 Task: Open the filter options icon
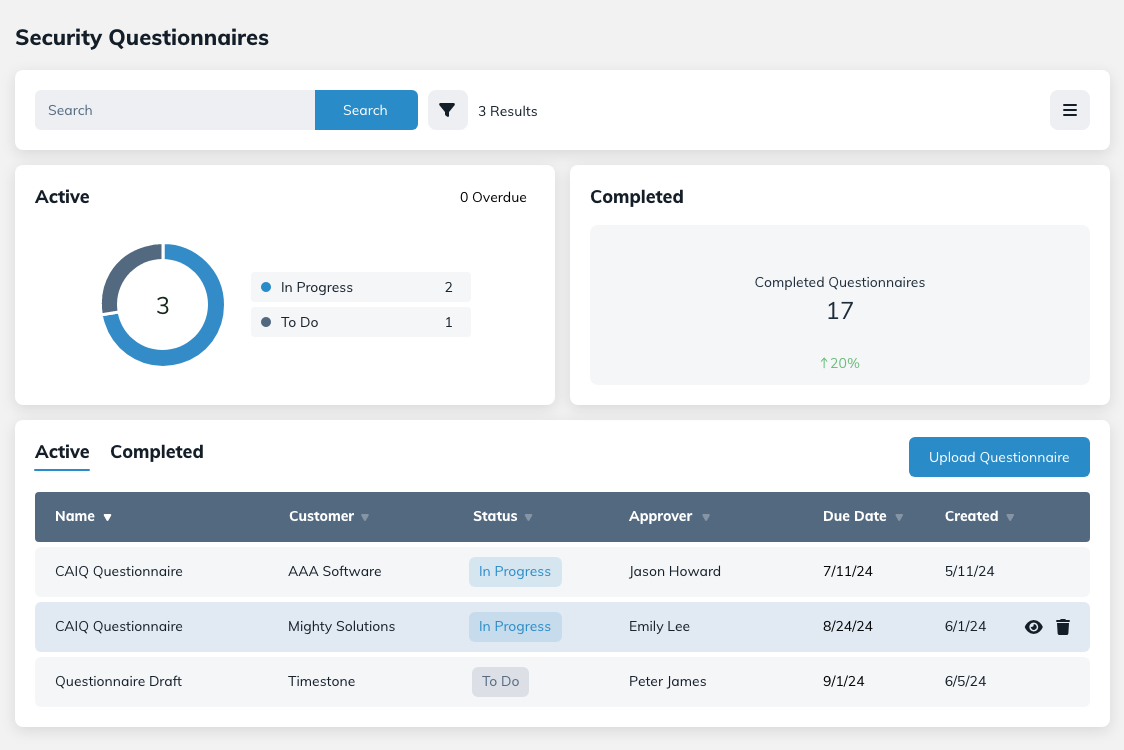(x=447, y=110)
